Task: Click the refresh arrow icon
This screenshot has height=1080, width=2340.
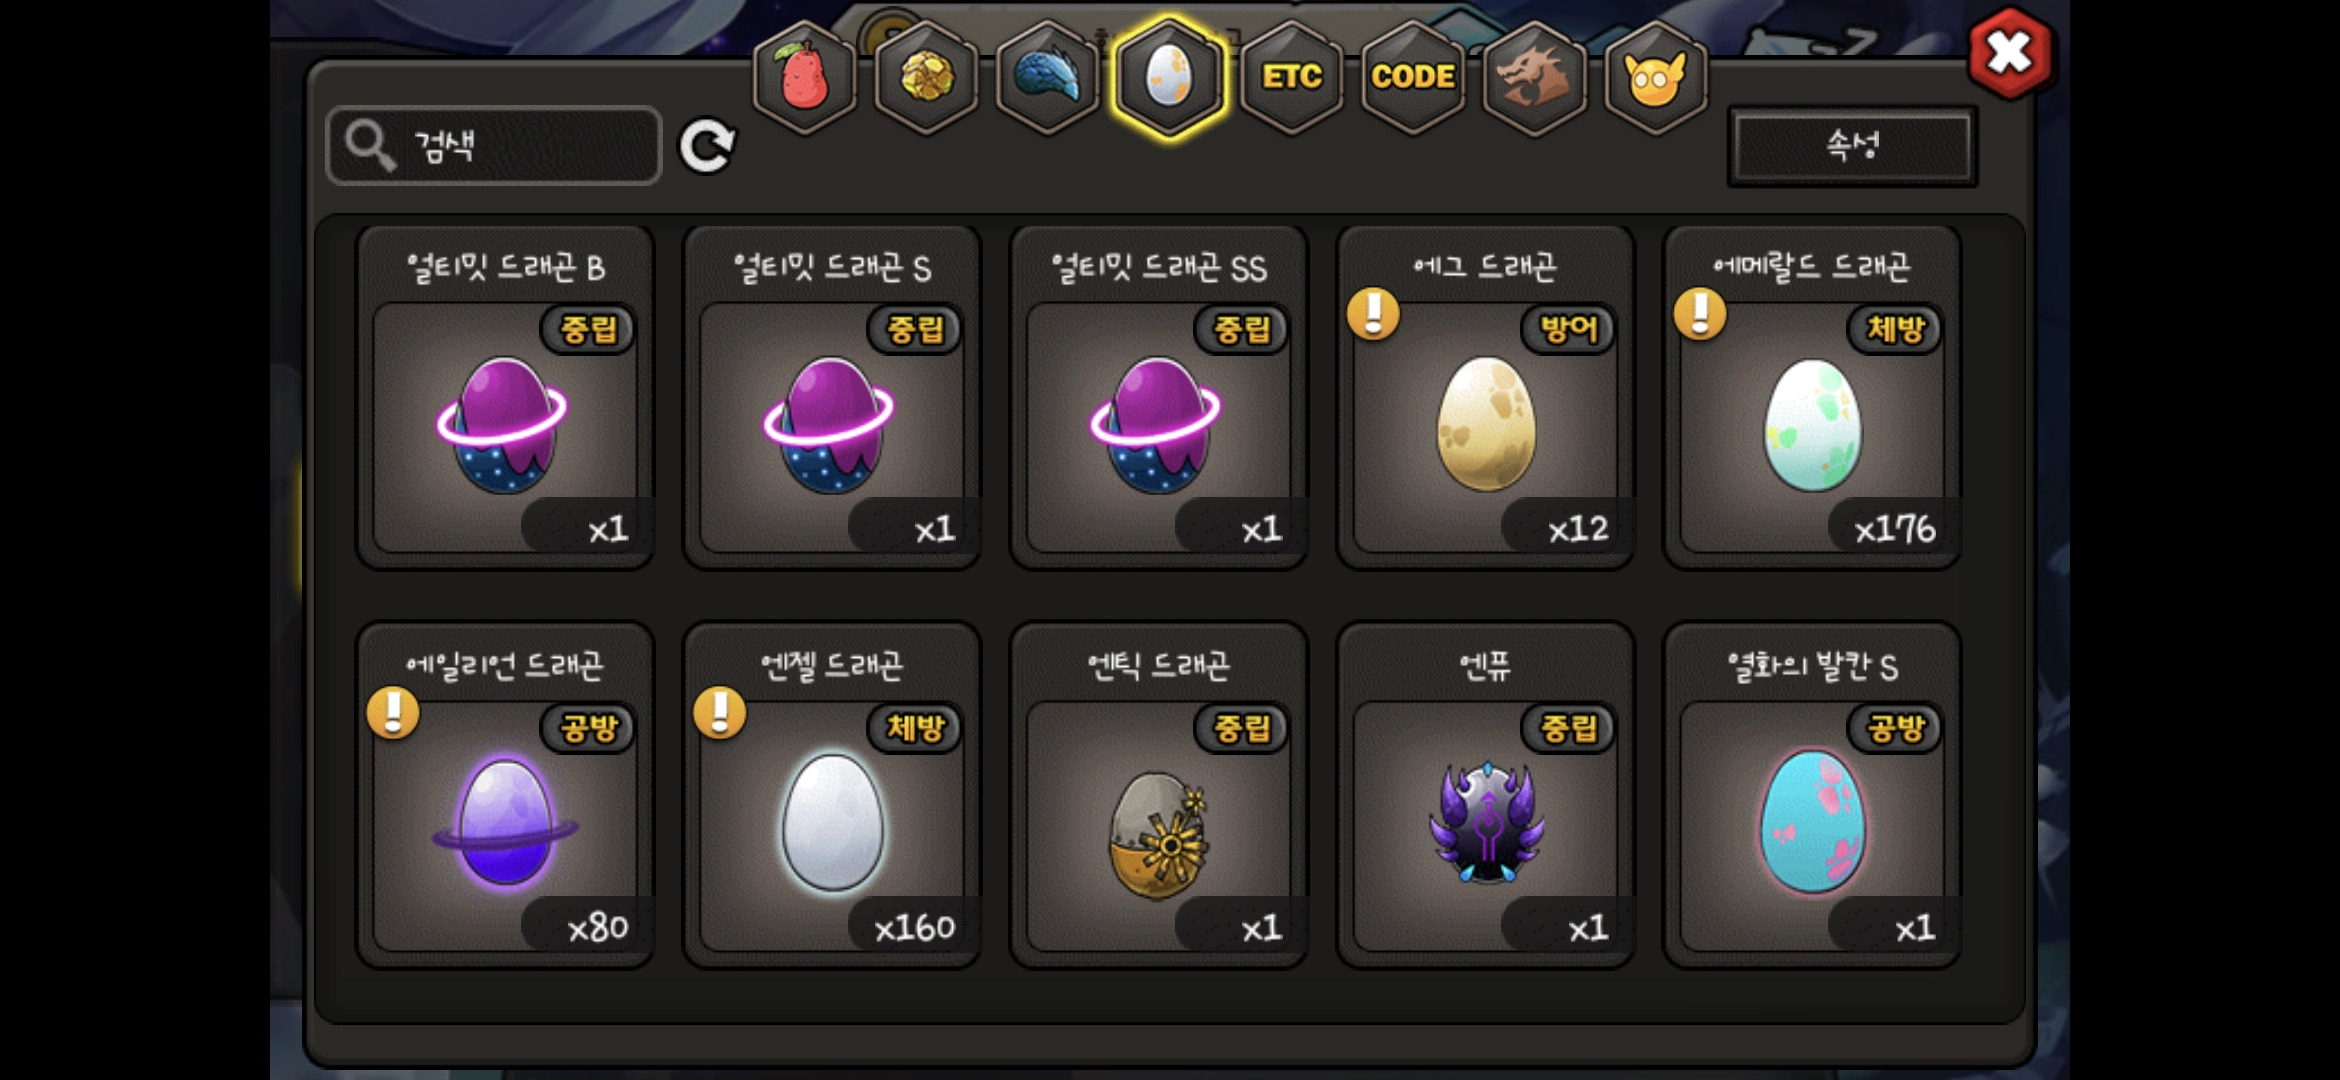Action: [x=707, y=147]
